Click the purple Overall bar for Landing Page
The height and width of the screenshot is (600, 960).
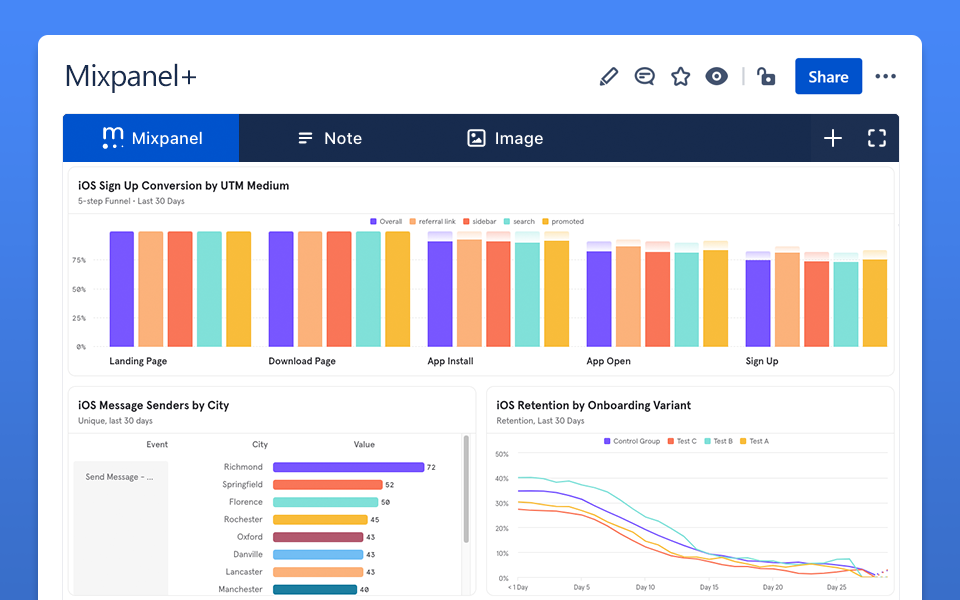122,289
